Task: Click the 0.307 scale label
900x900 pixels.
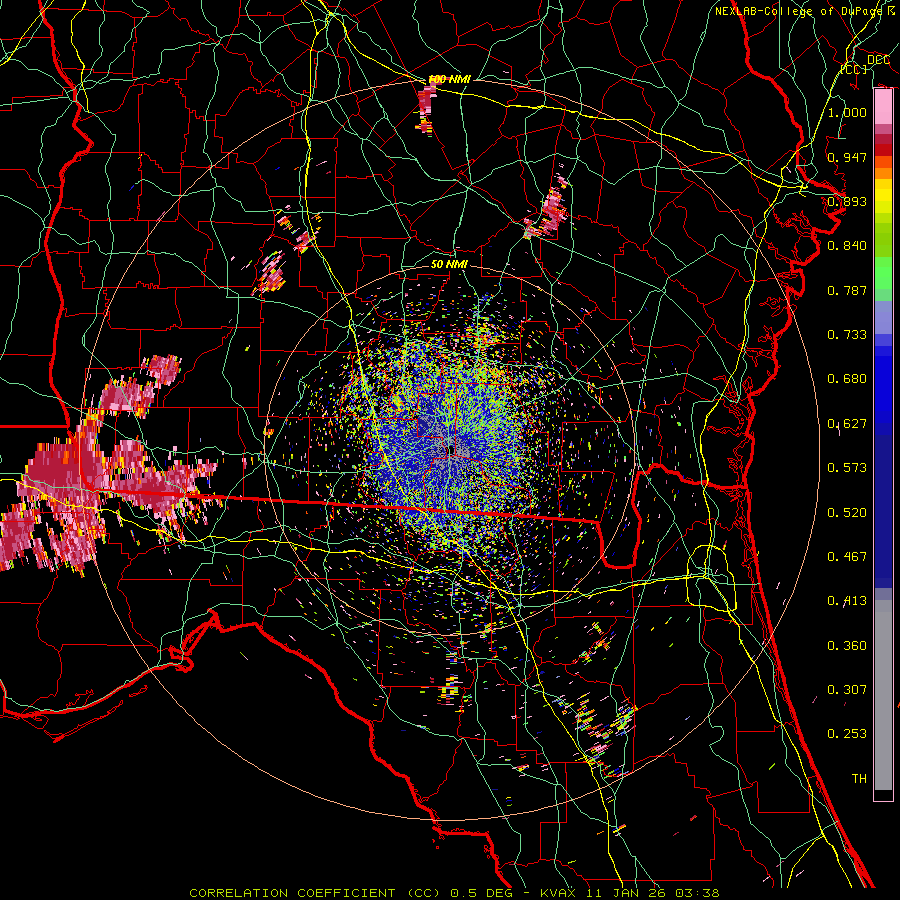Action: coord(847,690)
